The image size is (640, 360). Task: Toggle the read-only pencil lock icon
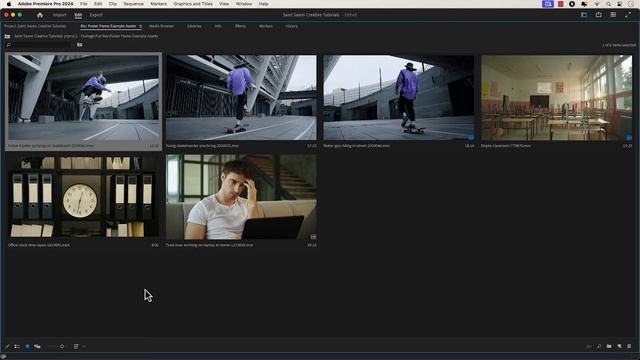pos(7,346)
